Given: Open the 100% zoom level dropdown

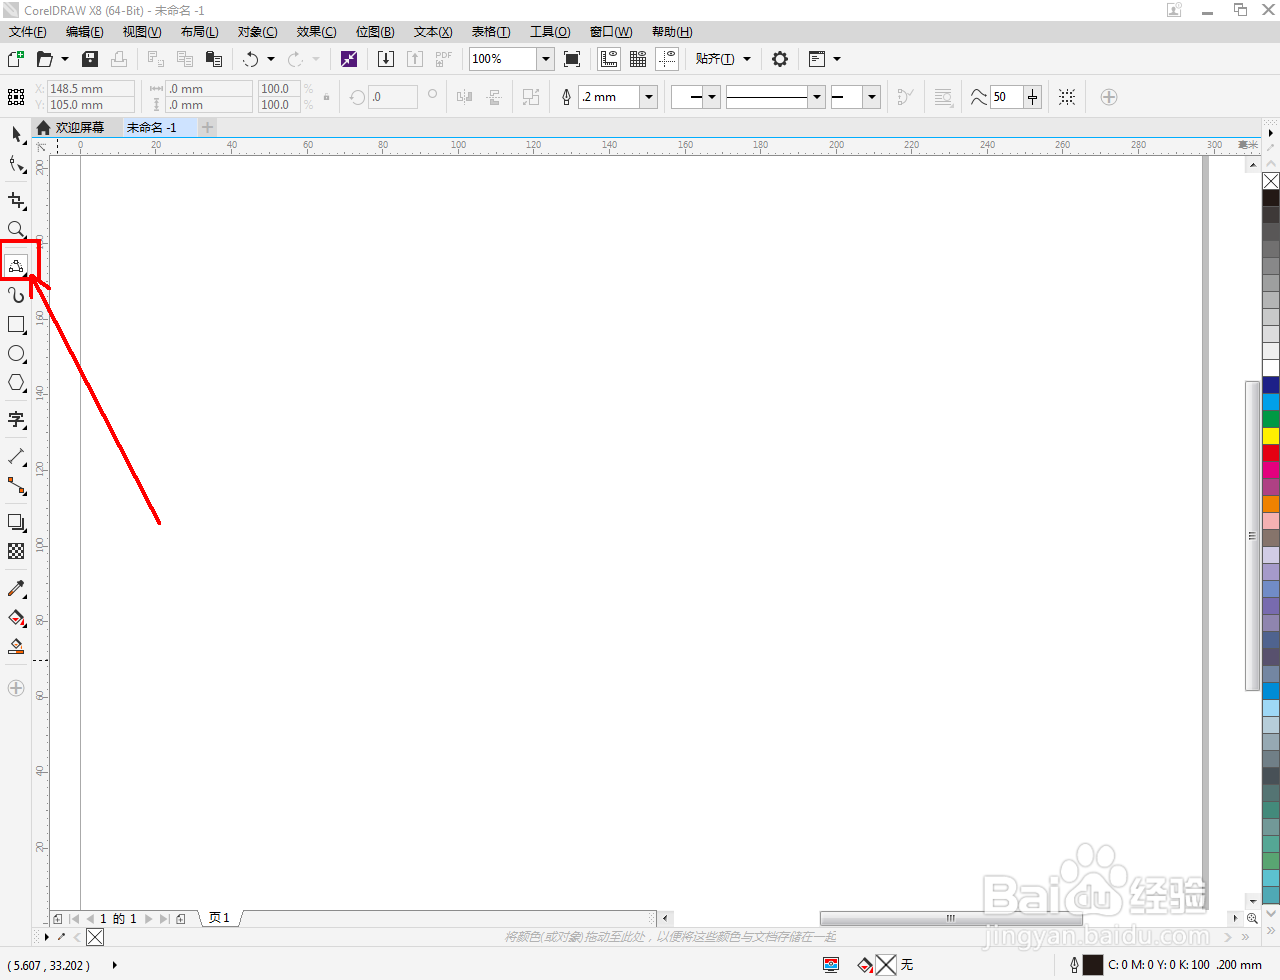Looking at the screenshot, I should pos(546,59).
